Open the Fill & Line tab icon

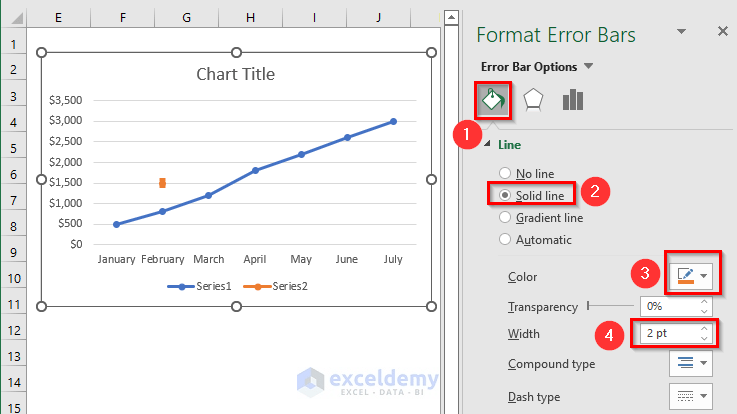click(x=493, y=100)
